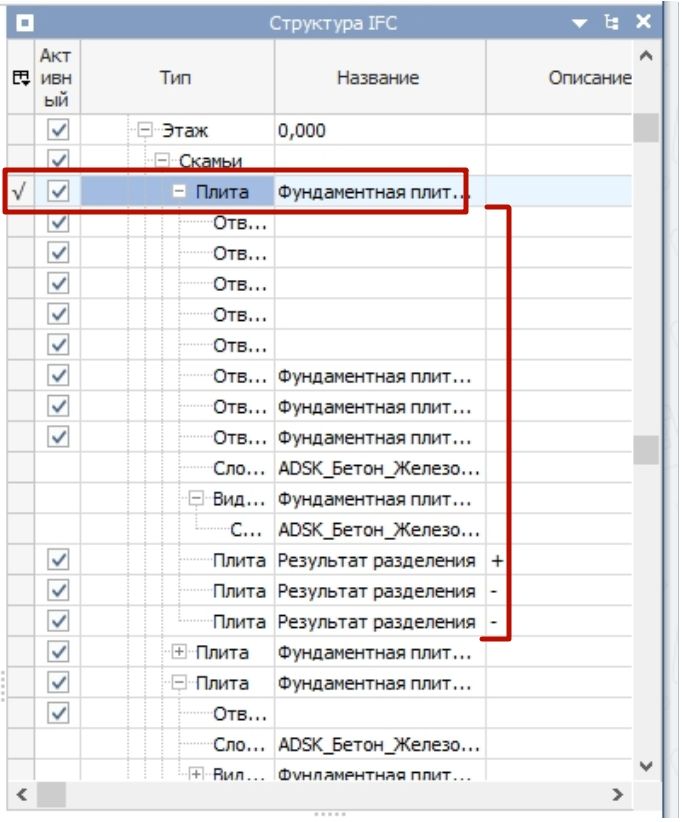Toggle the Активный checkbox in the Скамьи row

point(58,160)
